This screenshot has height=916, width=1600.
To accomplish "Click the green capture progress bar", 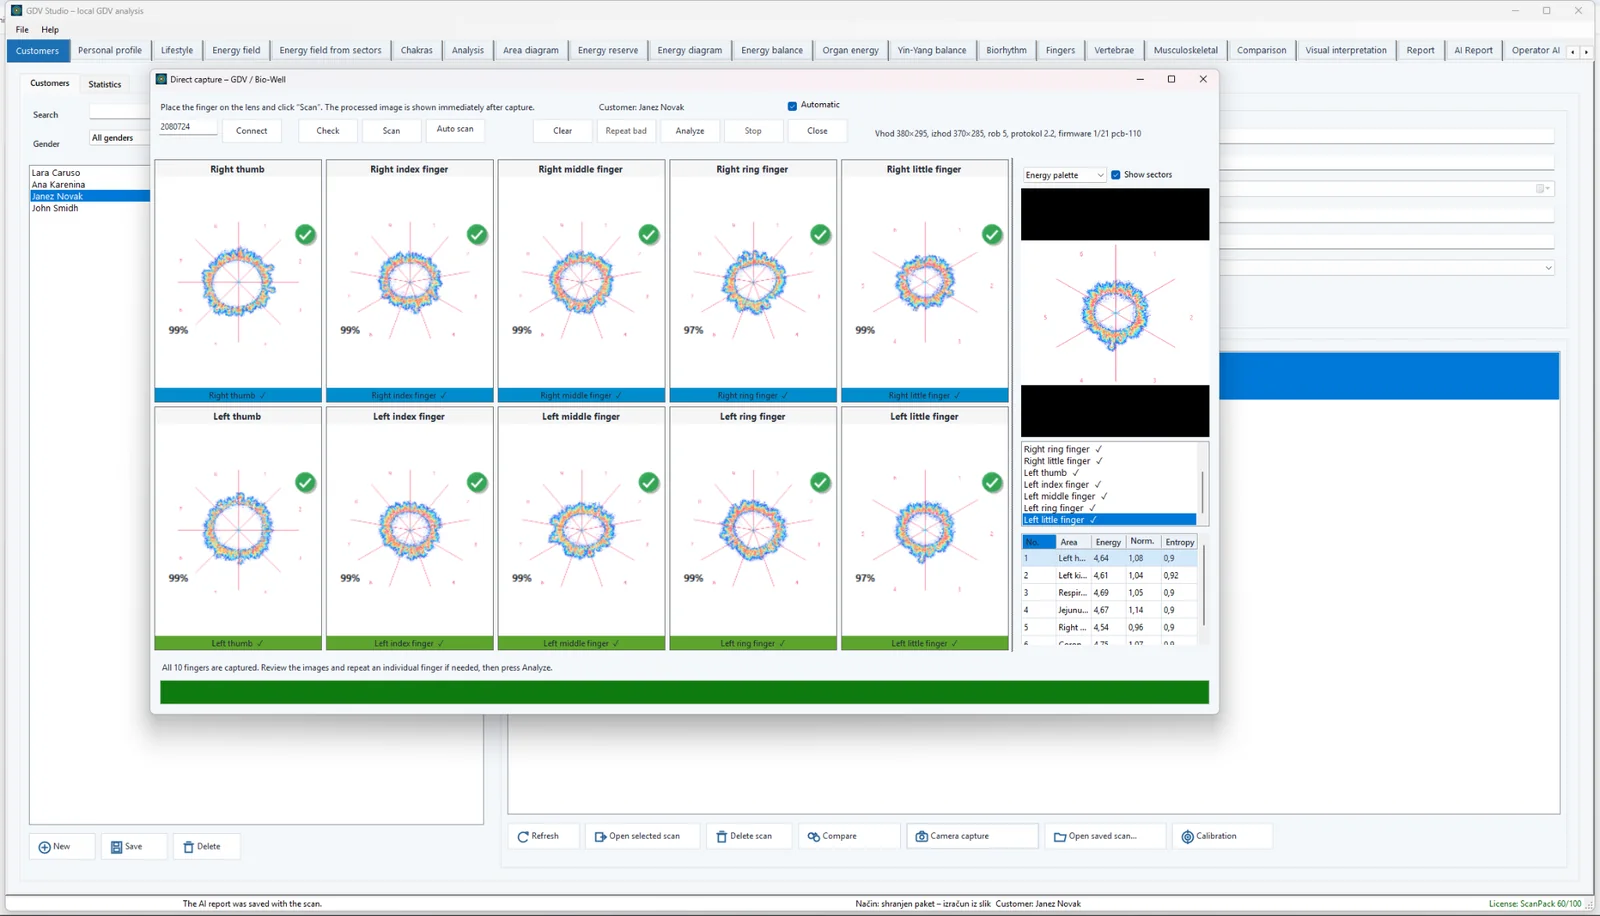I will point(684,692).
